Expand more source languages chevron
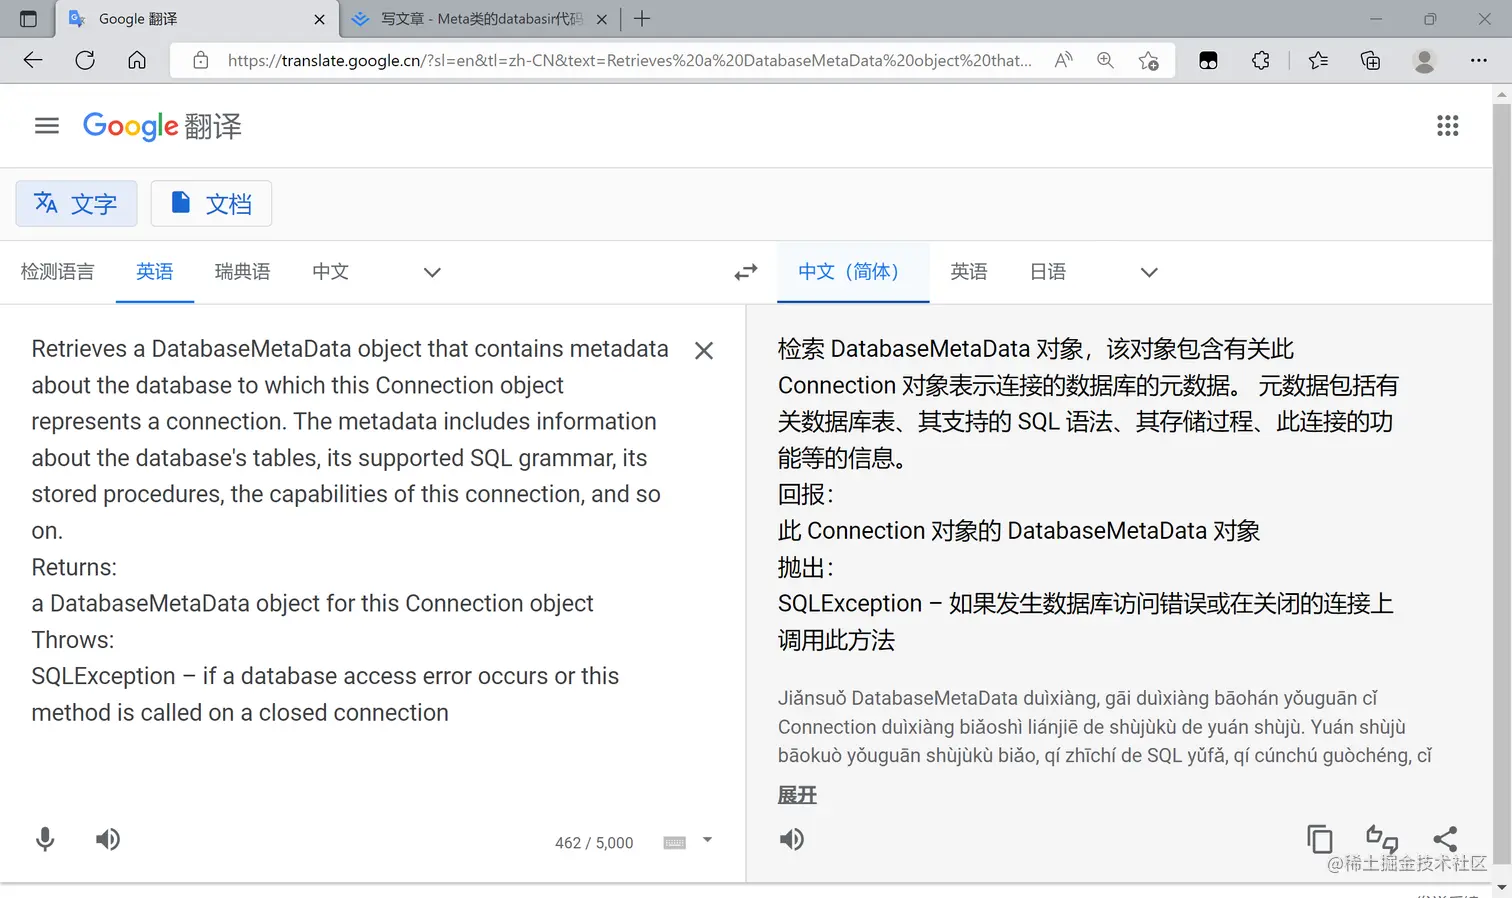The height and width of the screenshot is (898, 1512). tap(432, 272)
